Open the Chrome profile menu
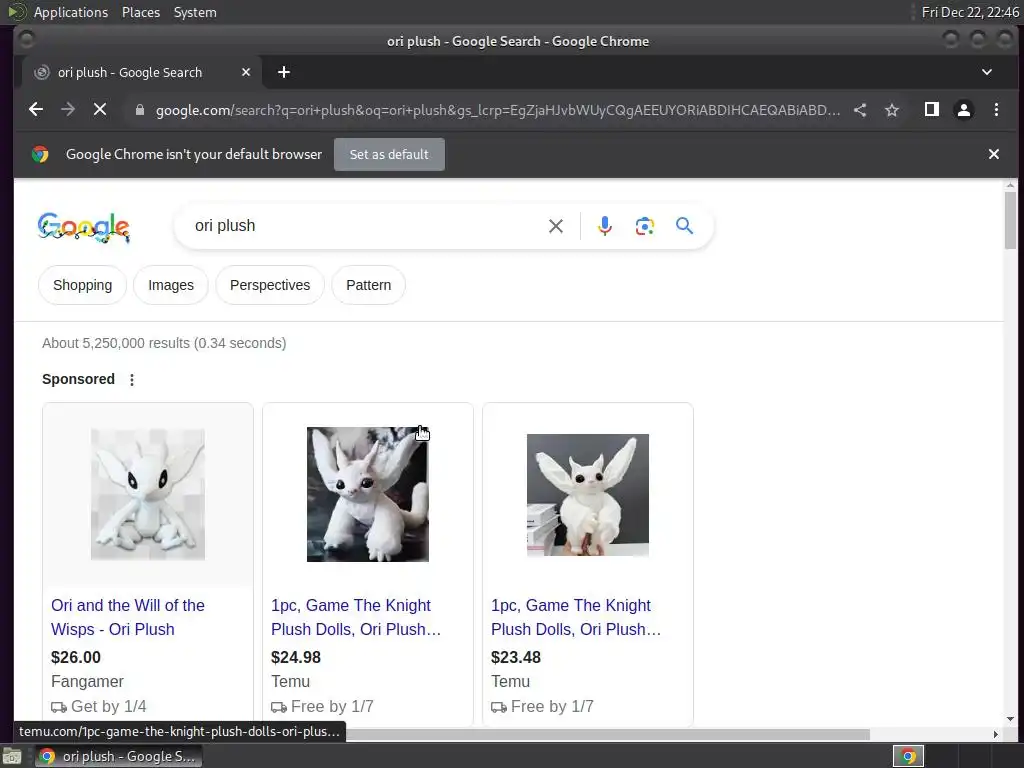Image resolution: width=1024 pixels, height=768 pixels. 964,110
